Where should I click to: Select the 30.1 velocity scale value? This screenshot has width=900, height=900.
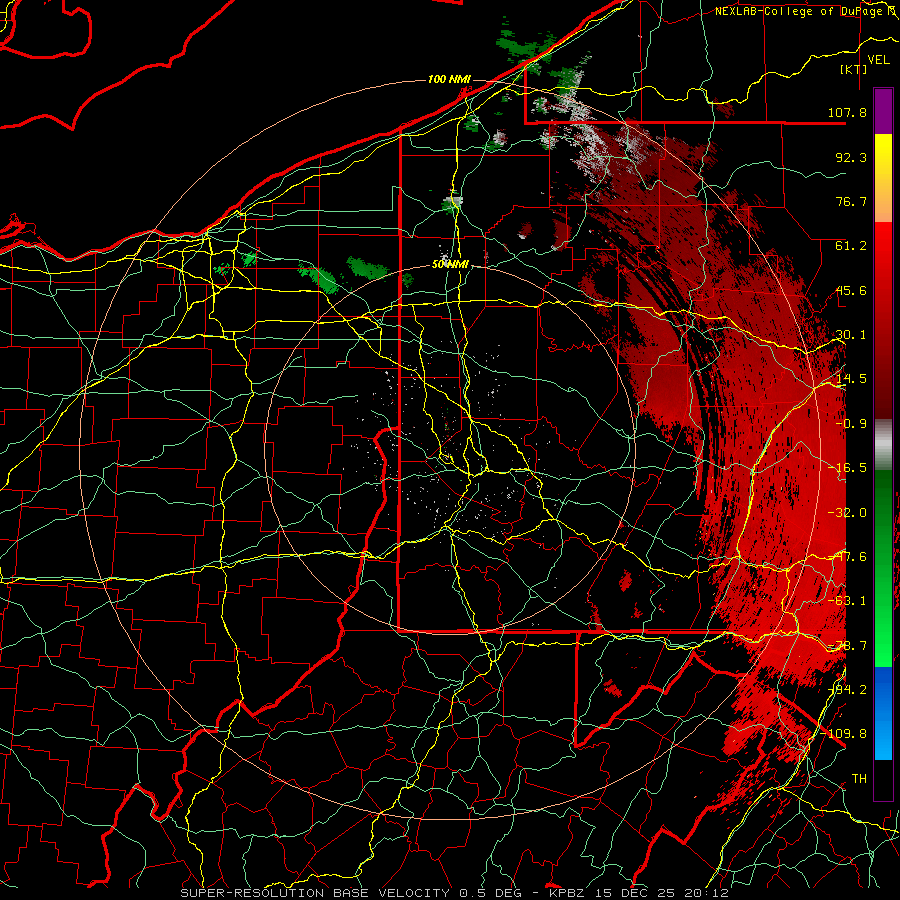(x=851, y=335)
